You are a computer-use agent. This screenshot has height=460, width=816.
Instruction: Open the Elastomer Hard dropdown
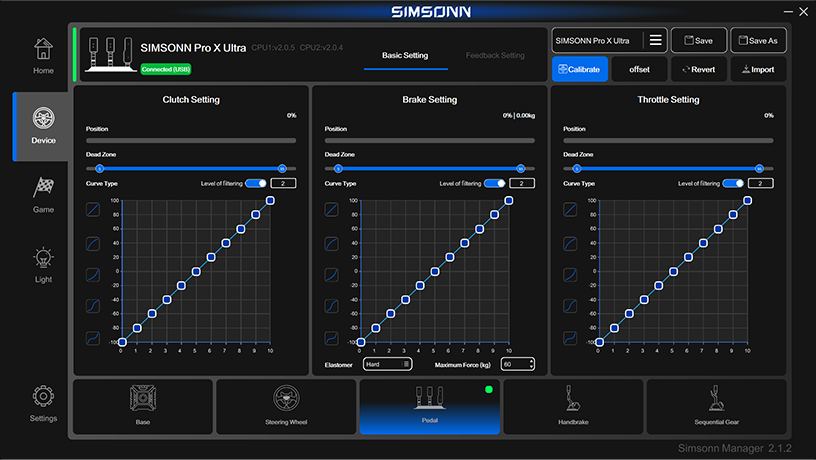click(x=388, y=364)
